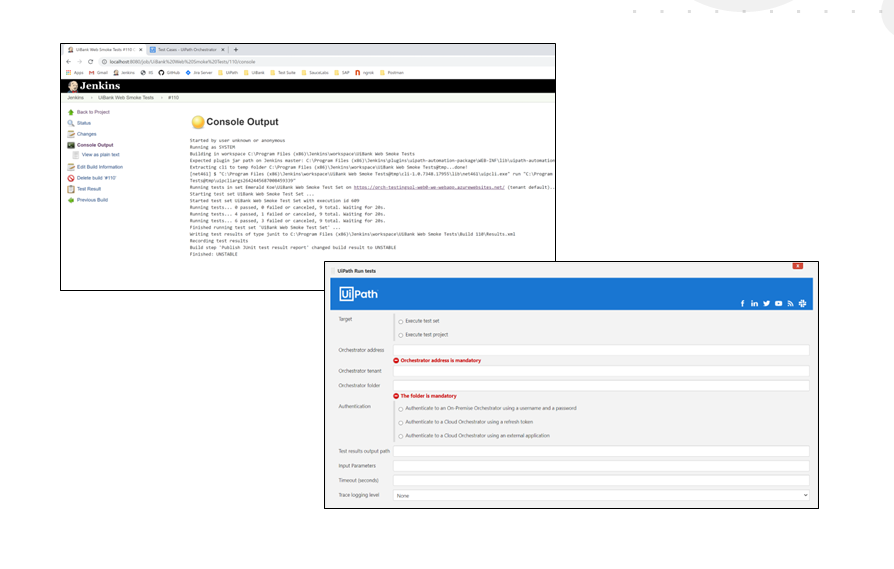Open the ngrok bookmark

point(364,72)
